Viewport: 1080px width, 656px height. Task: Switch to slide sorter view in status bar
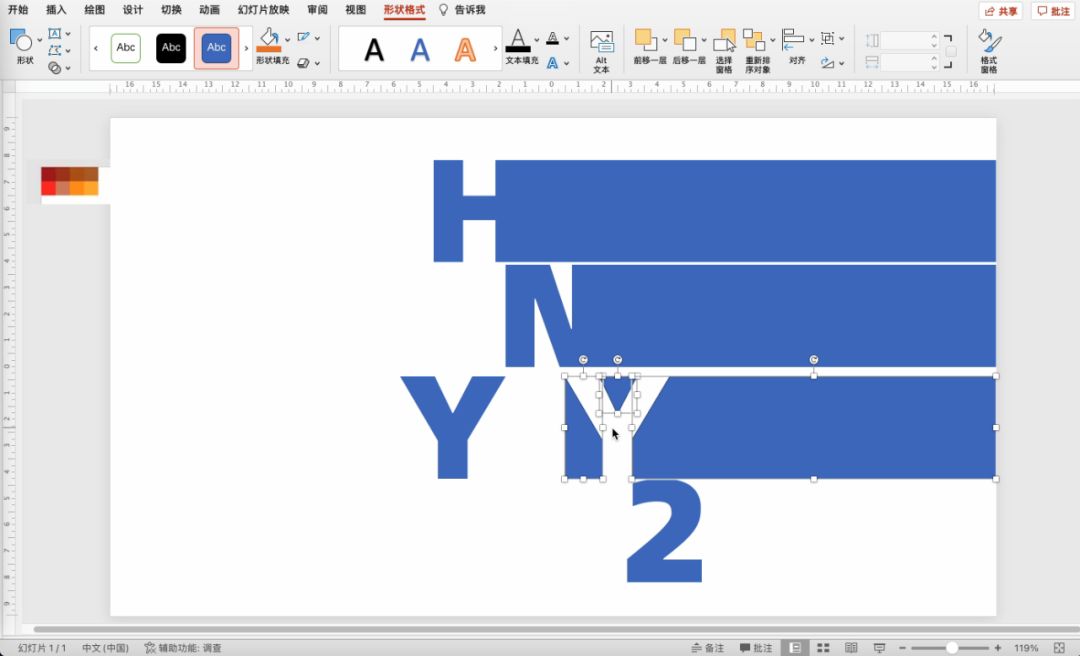point(824,648)
